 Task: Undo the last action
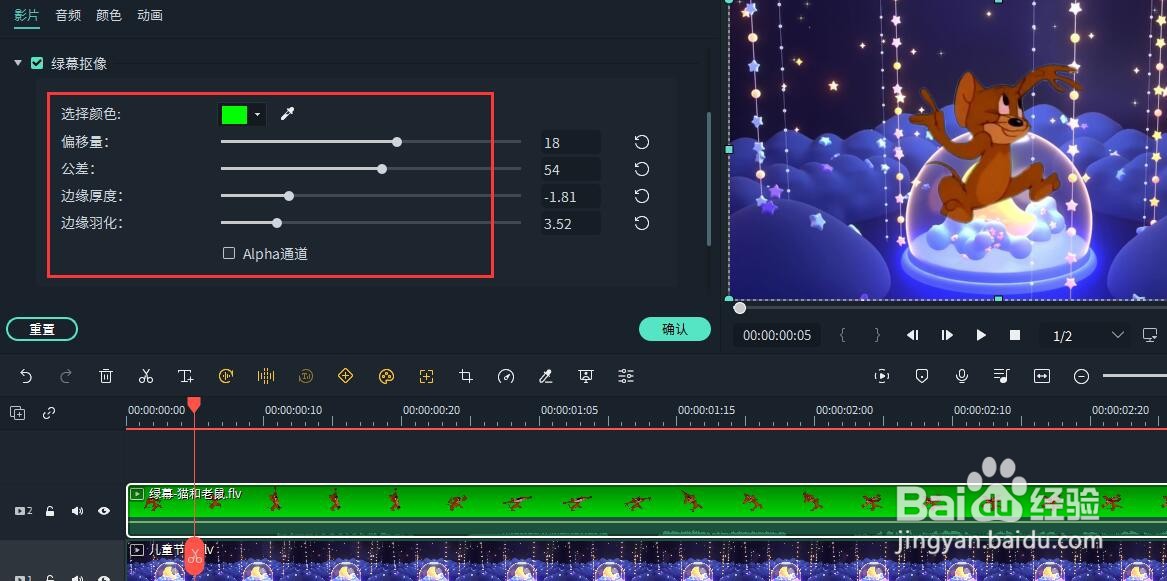pos(26,376)
